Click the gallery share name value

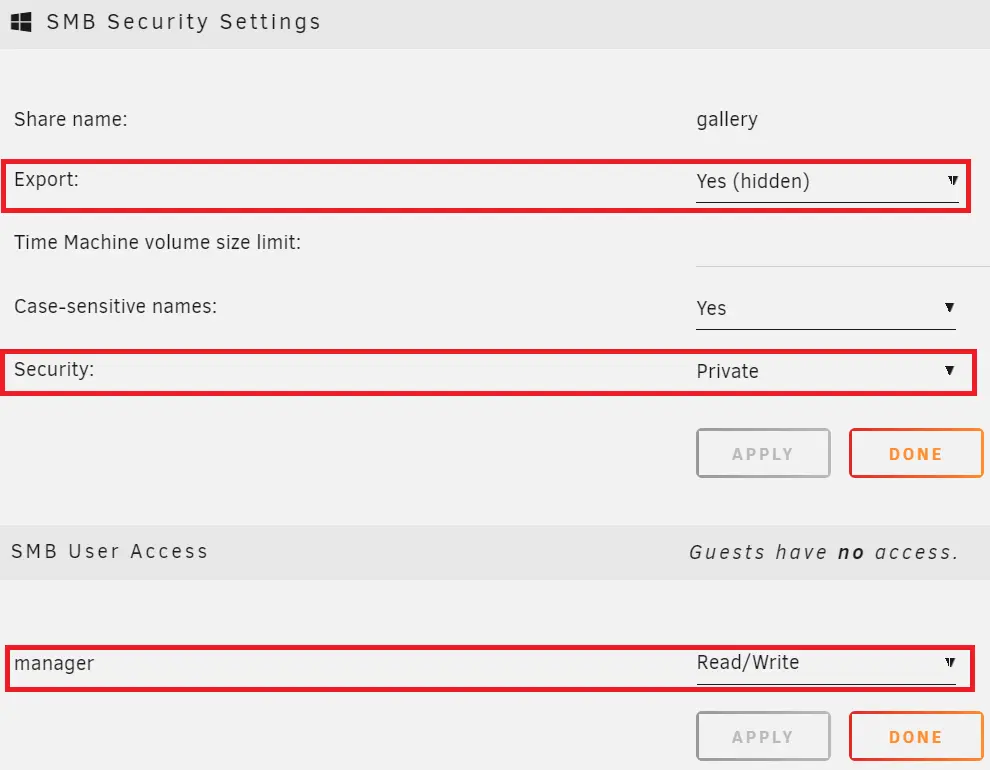click(727, 120)
